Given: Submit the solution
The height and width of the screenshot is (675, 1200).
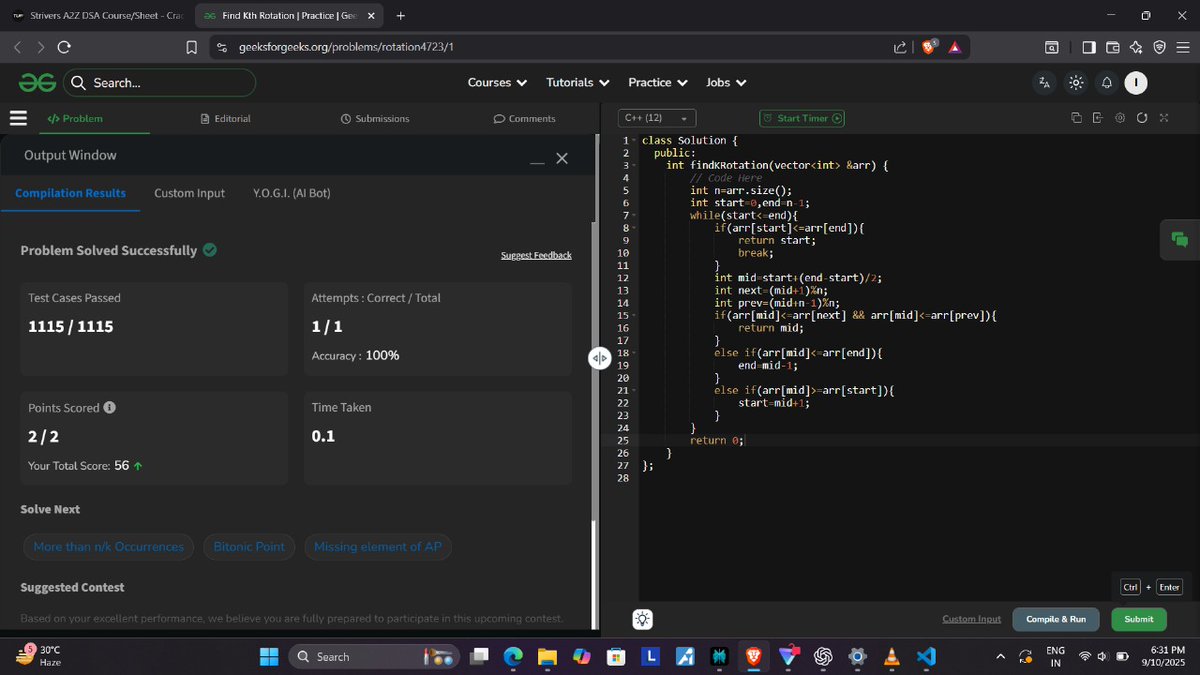Looking at the screenshot, I should [1138, 619].
